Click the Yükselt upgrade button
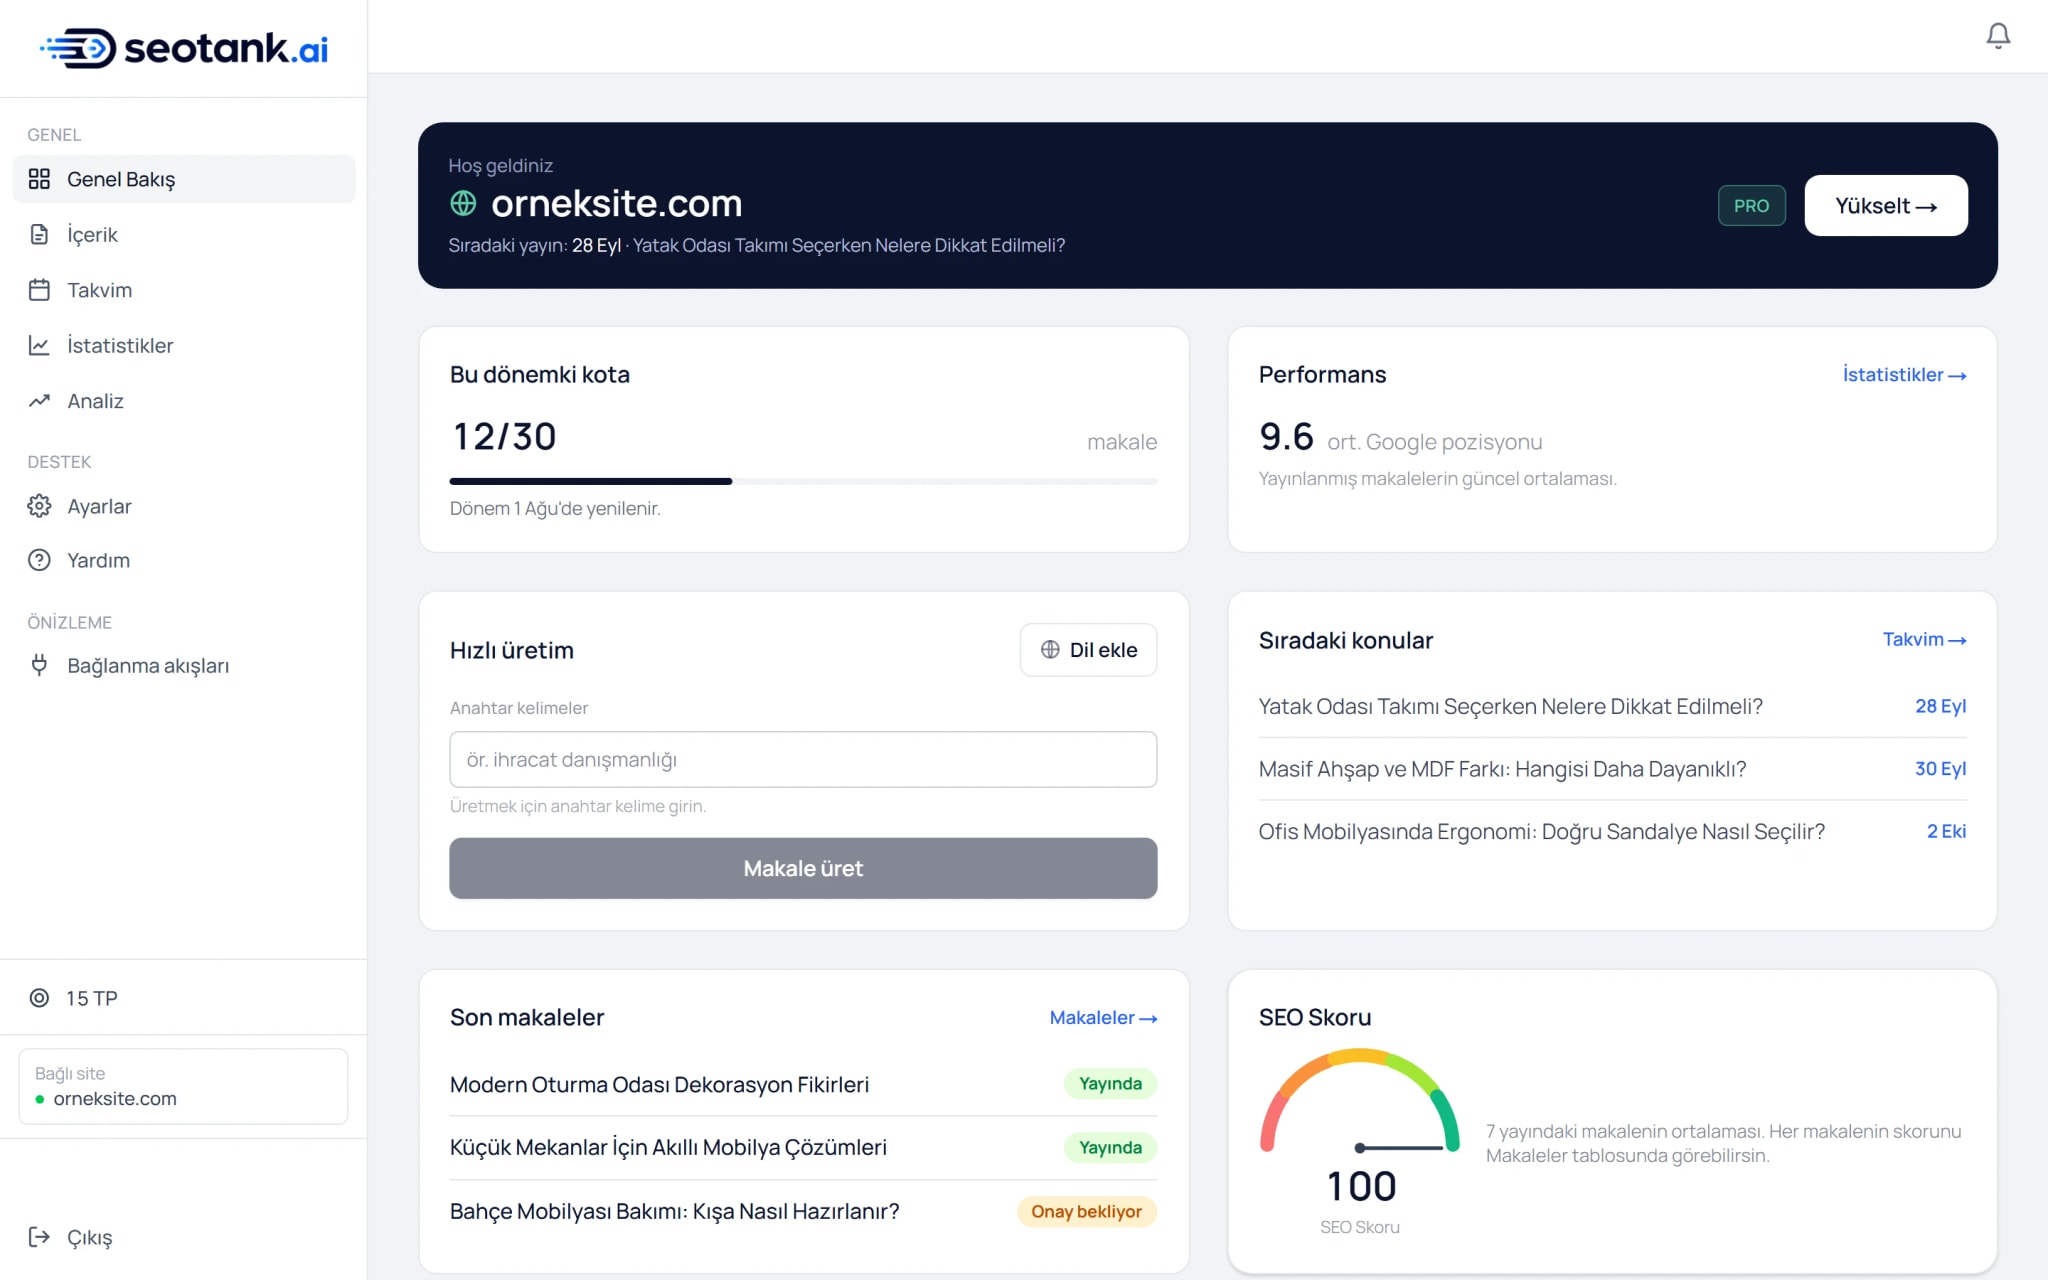 coord(1886,205)
